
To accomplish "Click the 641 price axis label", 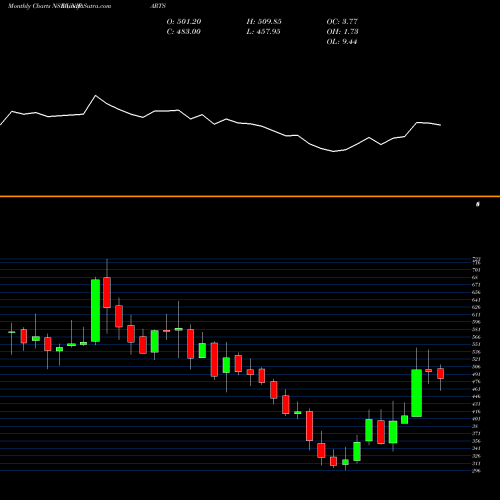I will click(476, 300).
